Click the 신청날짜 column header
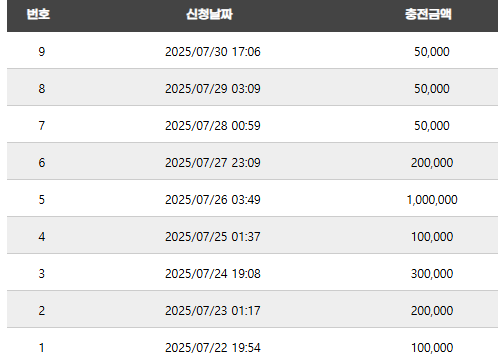The image size is (498, 364). tap(209, 14)
